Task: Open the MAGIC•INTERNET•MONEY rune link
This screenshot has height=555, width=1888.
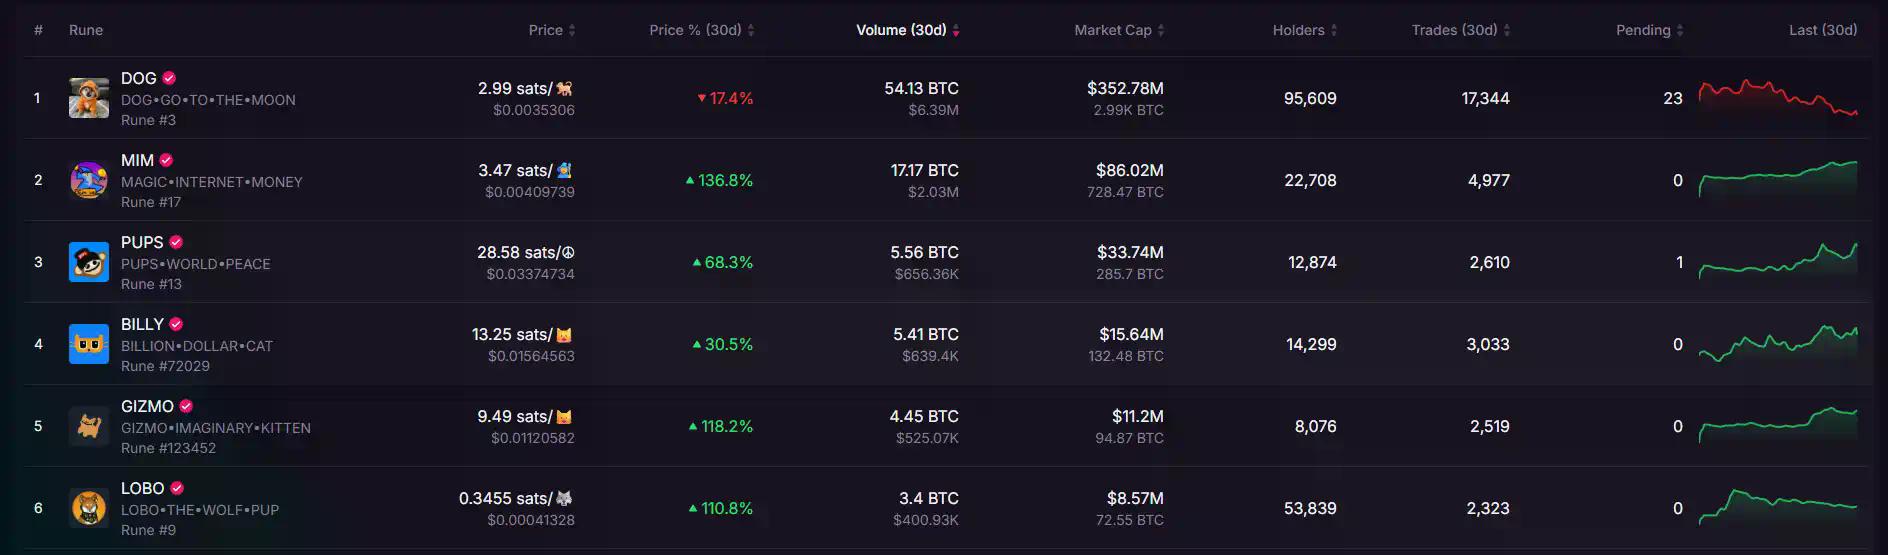Action: tap(211, 182)
